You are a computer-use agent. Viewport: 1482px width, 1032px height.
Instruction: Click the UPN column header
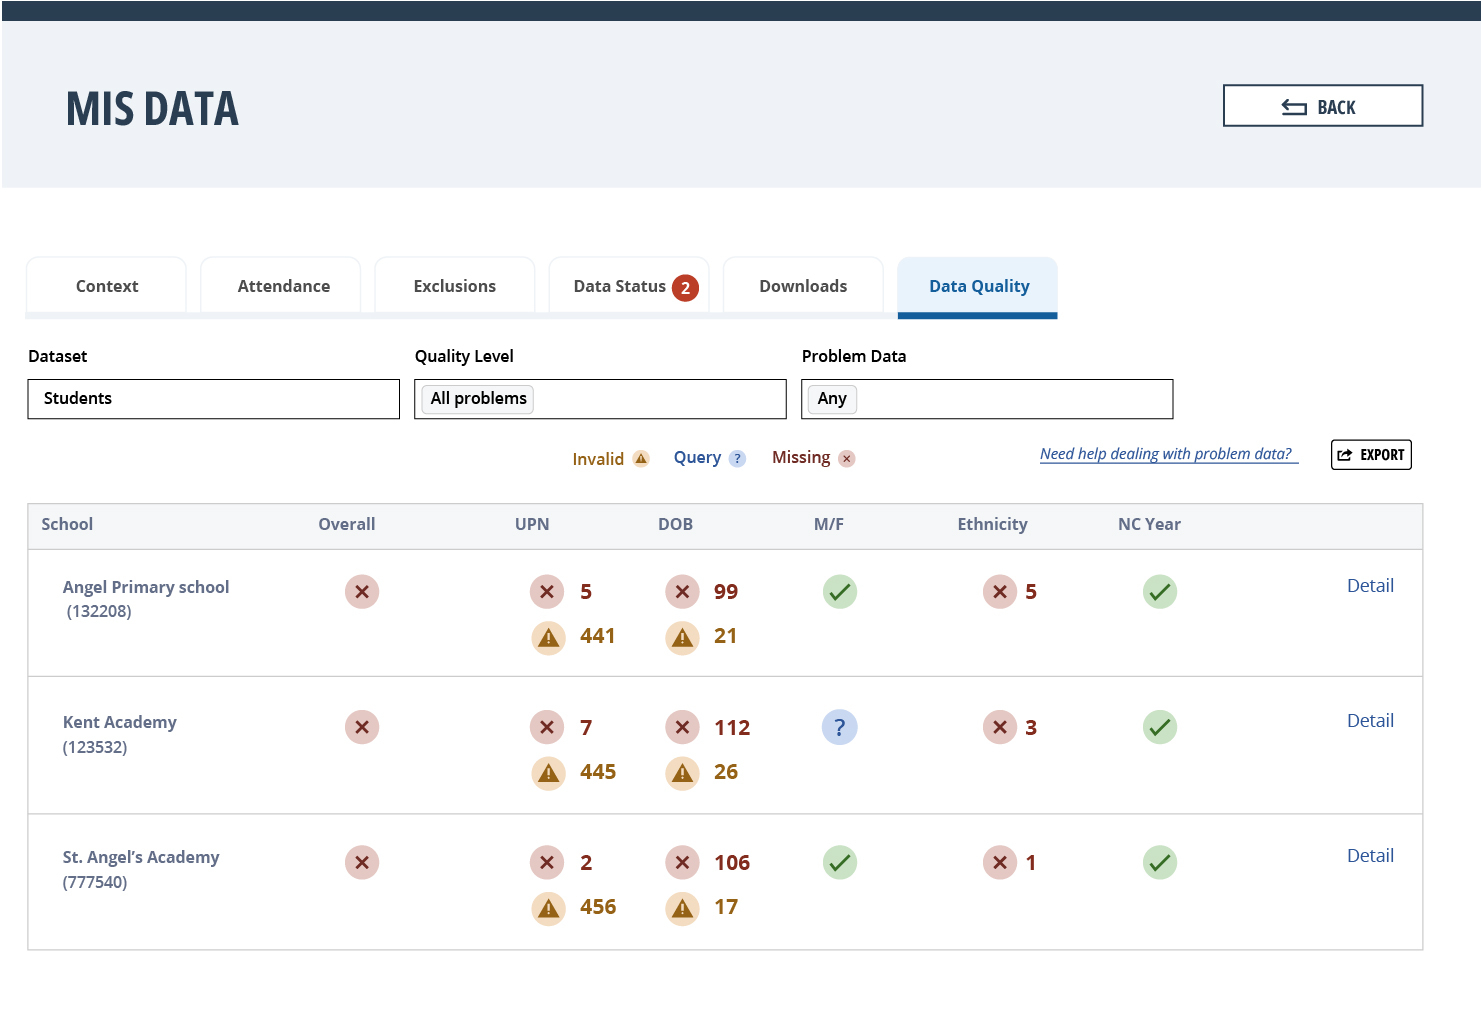(x=532, y=524)
